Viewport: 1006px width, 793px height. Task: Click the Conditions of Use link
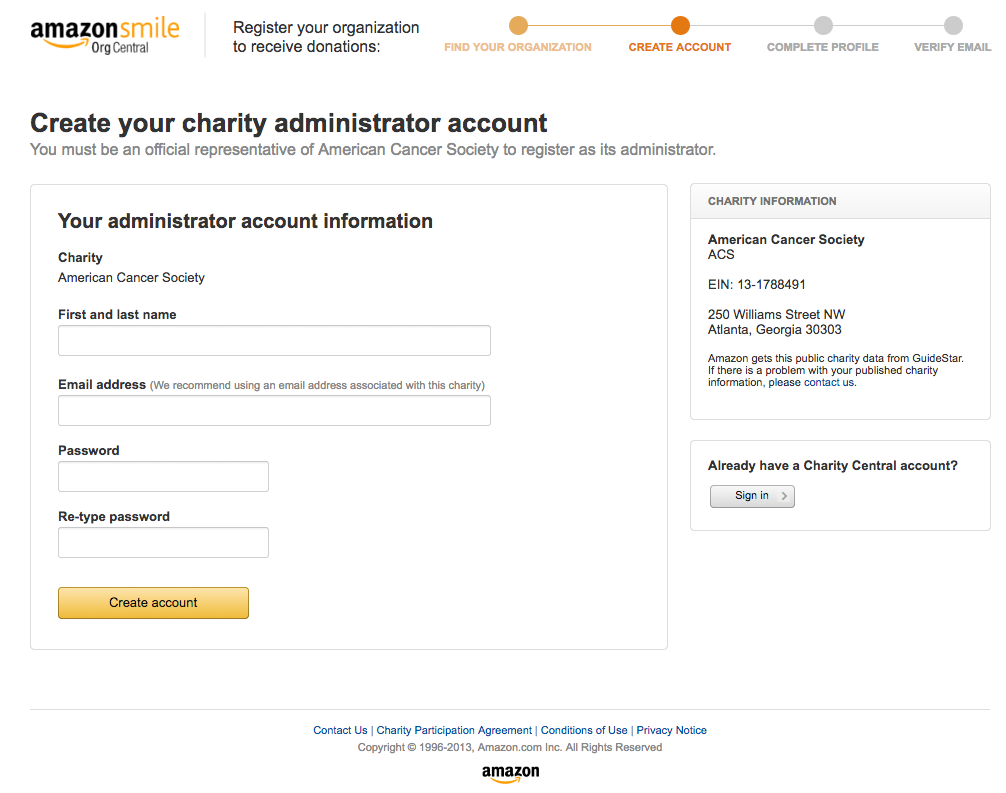[584, 730]
